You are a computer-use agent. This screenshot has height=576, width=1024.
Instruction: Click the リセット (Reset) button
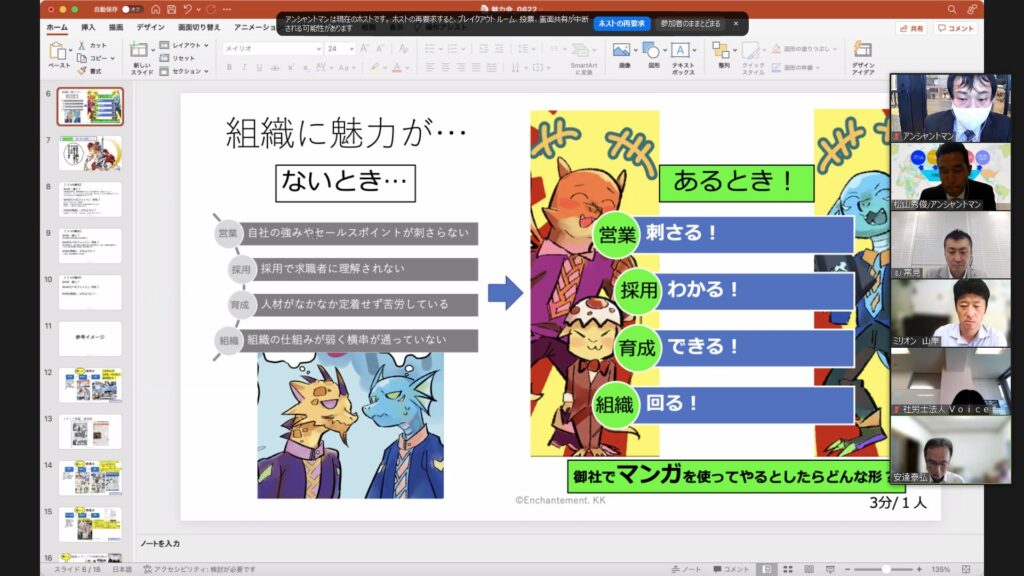tap(178, 58)
